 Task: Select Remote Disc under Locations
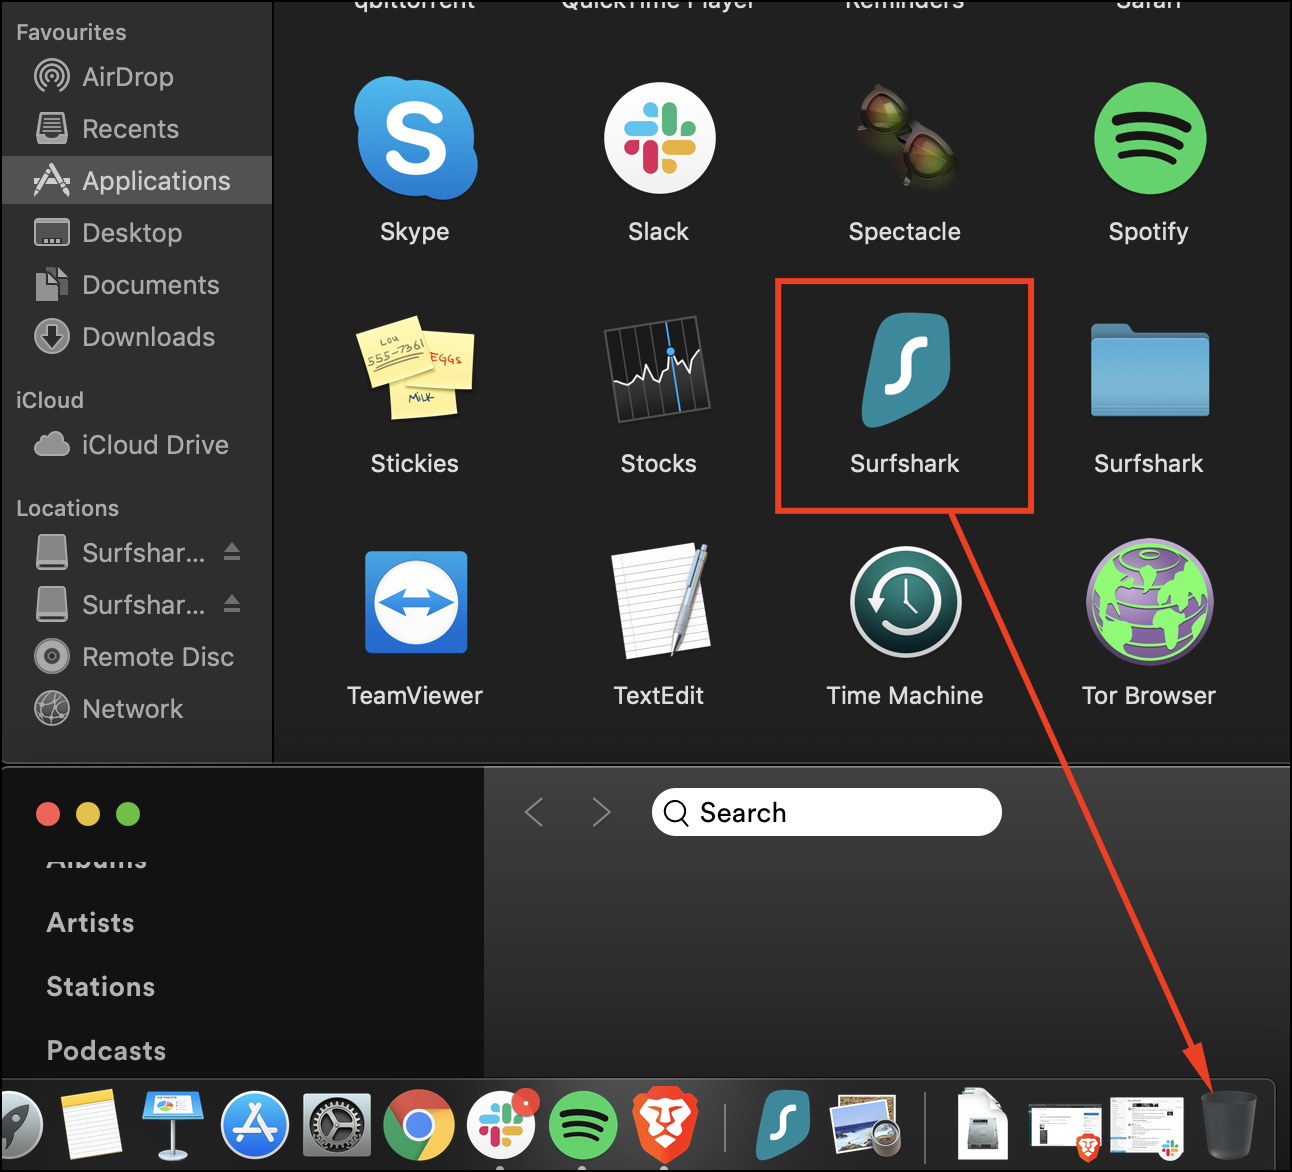(136, 656)
